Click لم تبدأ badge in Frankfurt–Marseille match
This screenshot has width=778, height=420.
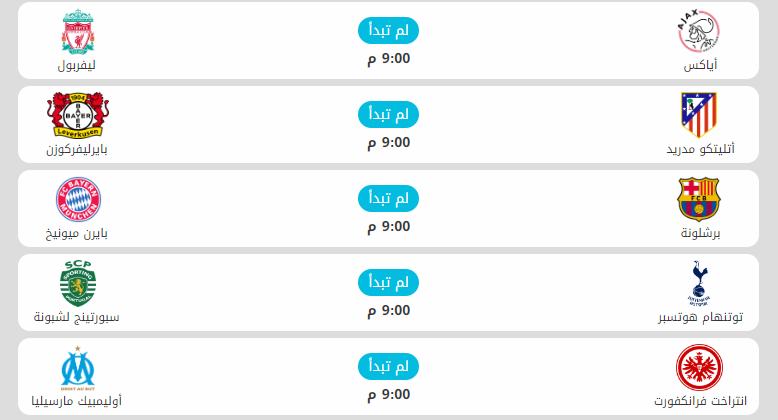tap(388, 367)
